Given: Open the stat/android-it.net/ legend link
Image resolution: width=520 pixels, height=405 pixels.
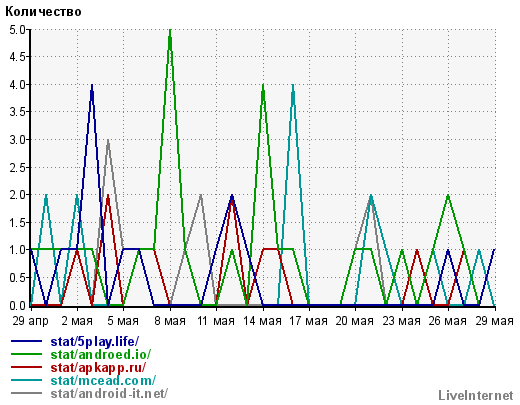Looking at the screenshot, I should point(109,393).
